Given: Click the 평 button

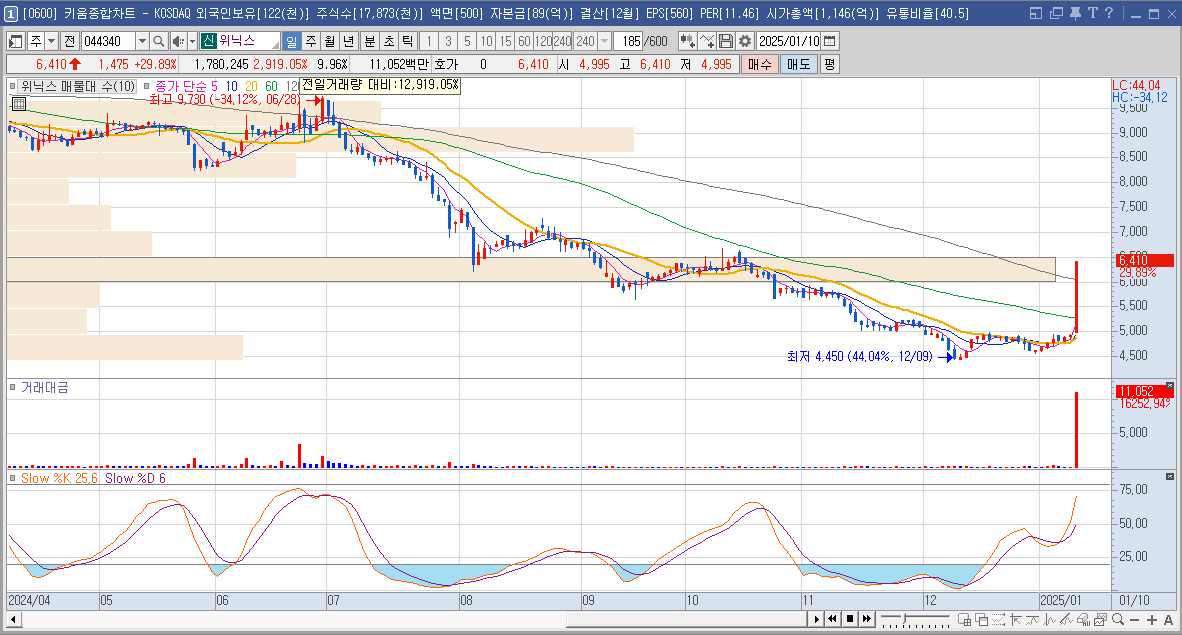Looking at the screenshot, I should coord(829,65).
